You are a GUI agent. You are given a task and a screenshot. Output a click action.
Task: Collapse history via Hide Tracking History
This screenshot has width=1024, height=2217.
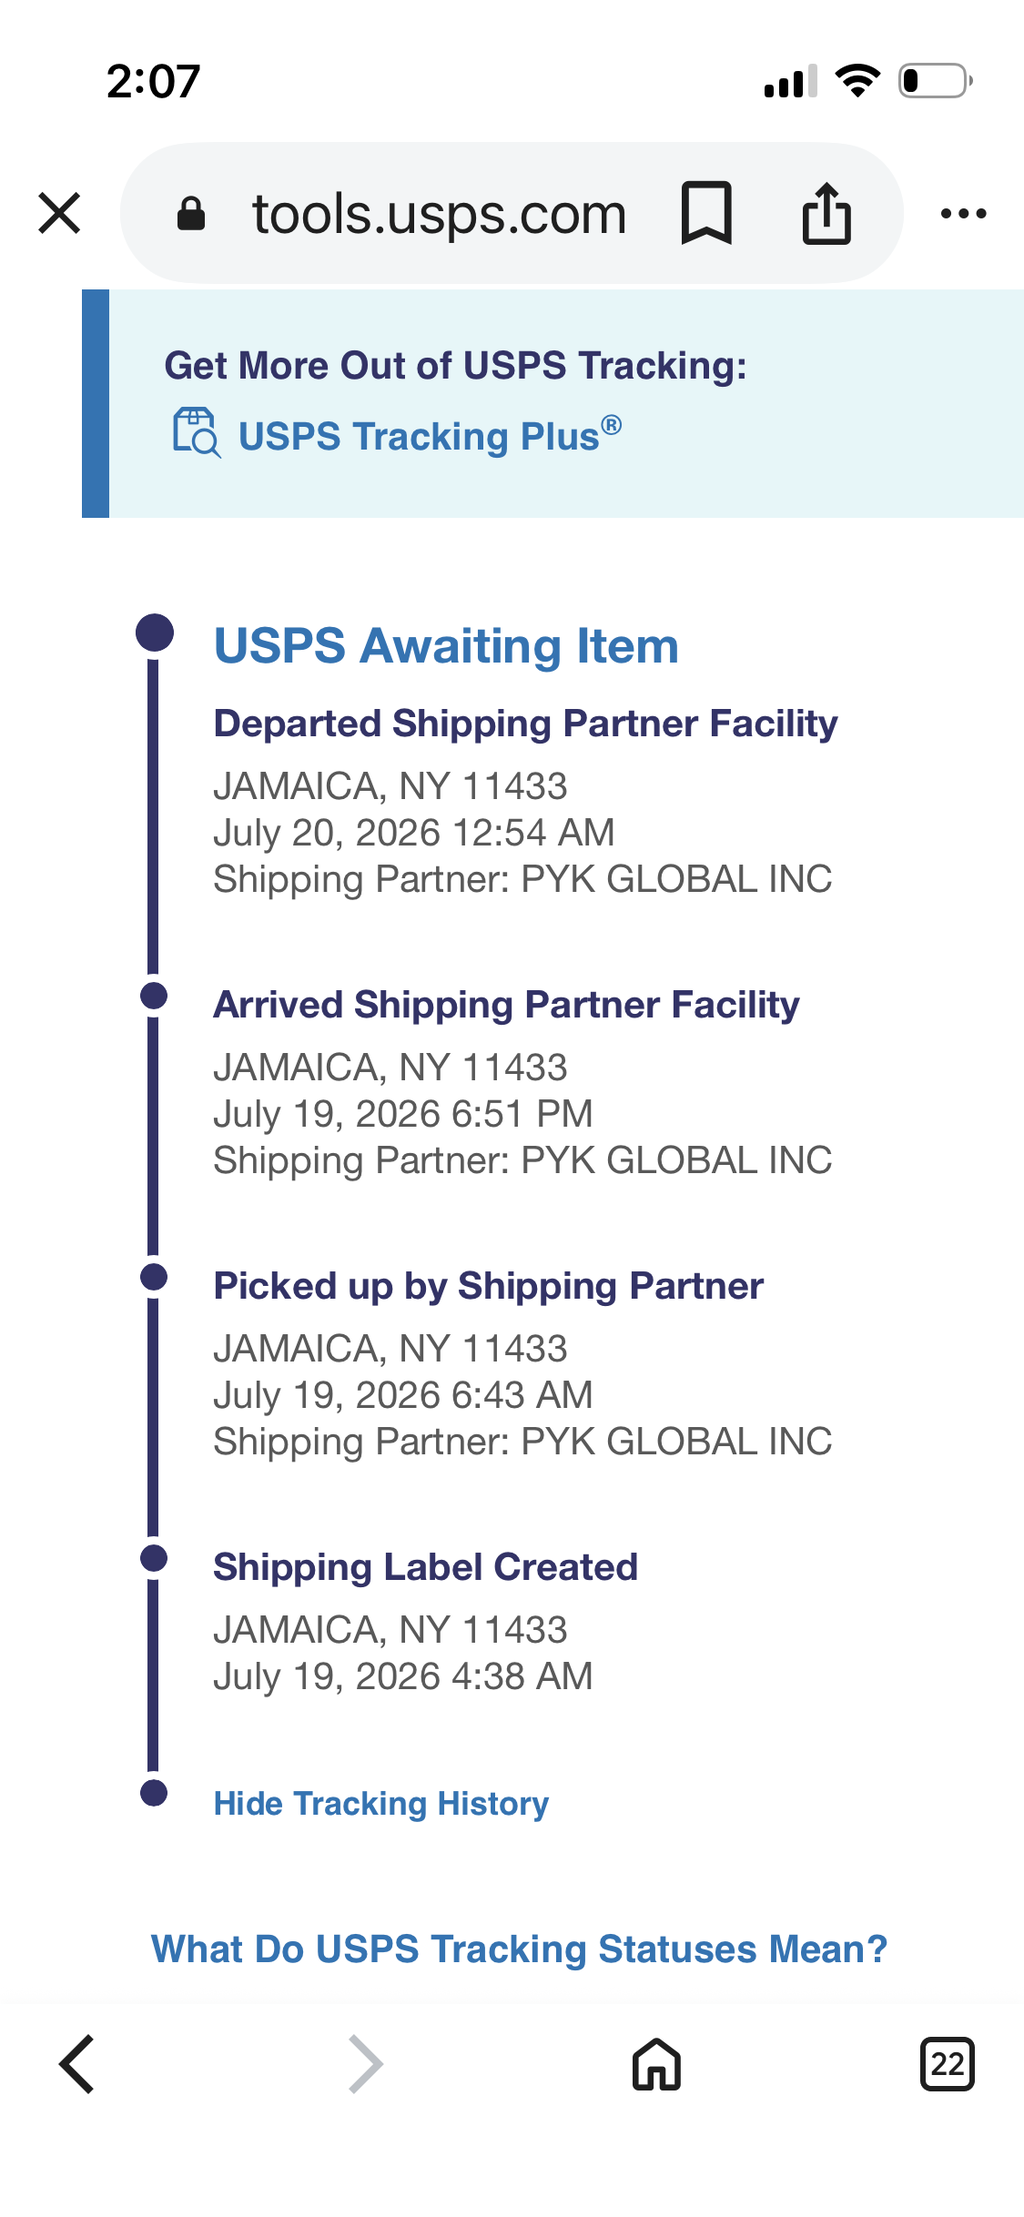[381, 1803]
